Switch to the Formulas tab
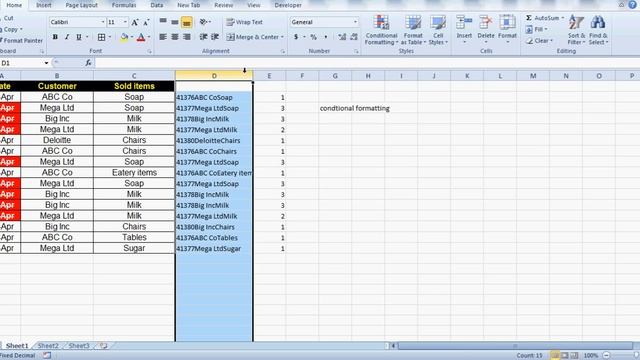Screen dimensions: 640x360 (x=124, y=5)
